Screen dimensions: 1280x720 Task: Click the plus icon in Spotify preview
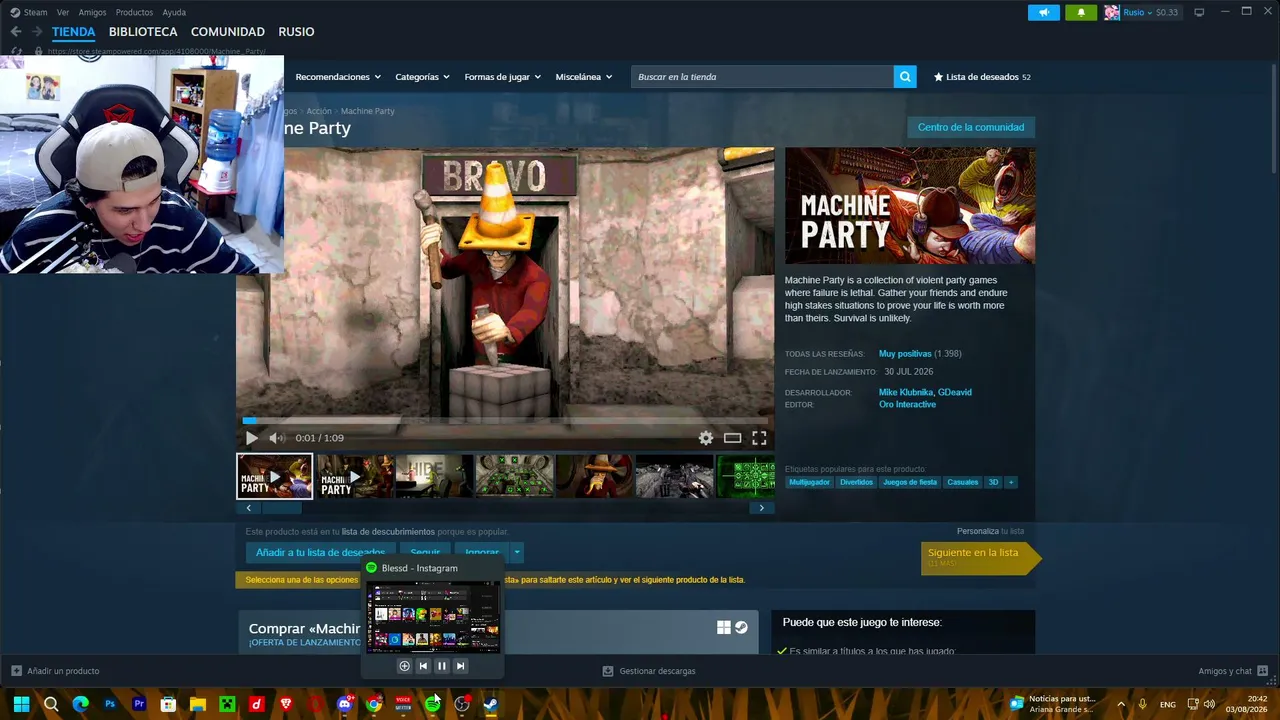[404, 666]
